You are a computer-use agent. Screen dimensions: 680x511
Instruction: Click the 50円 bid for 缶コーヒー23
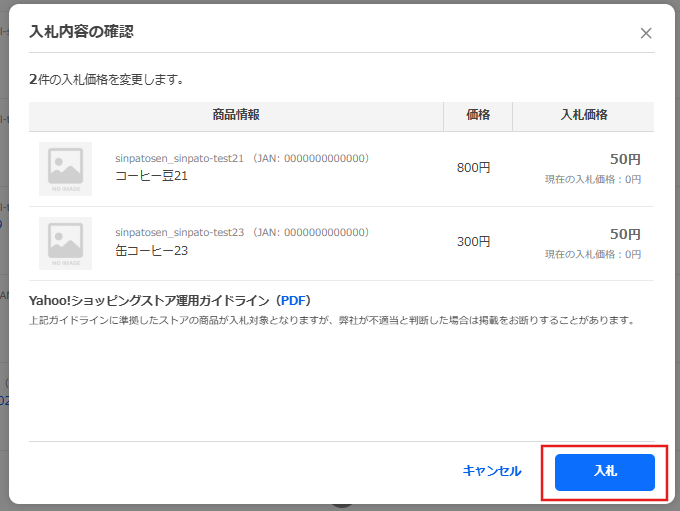(x=625, y=234)
